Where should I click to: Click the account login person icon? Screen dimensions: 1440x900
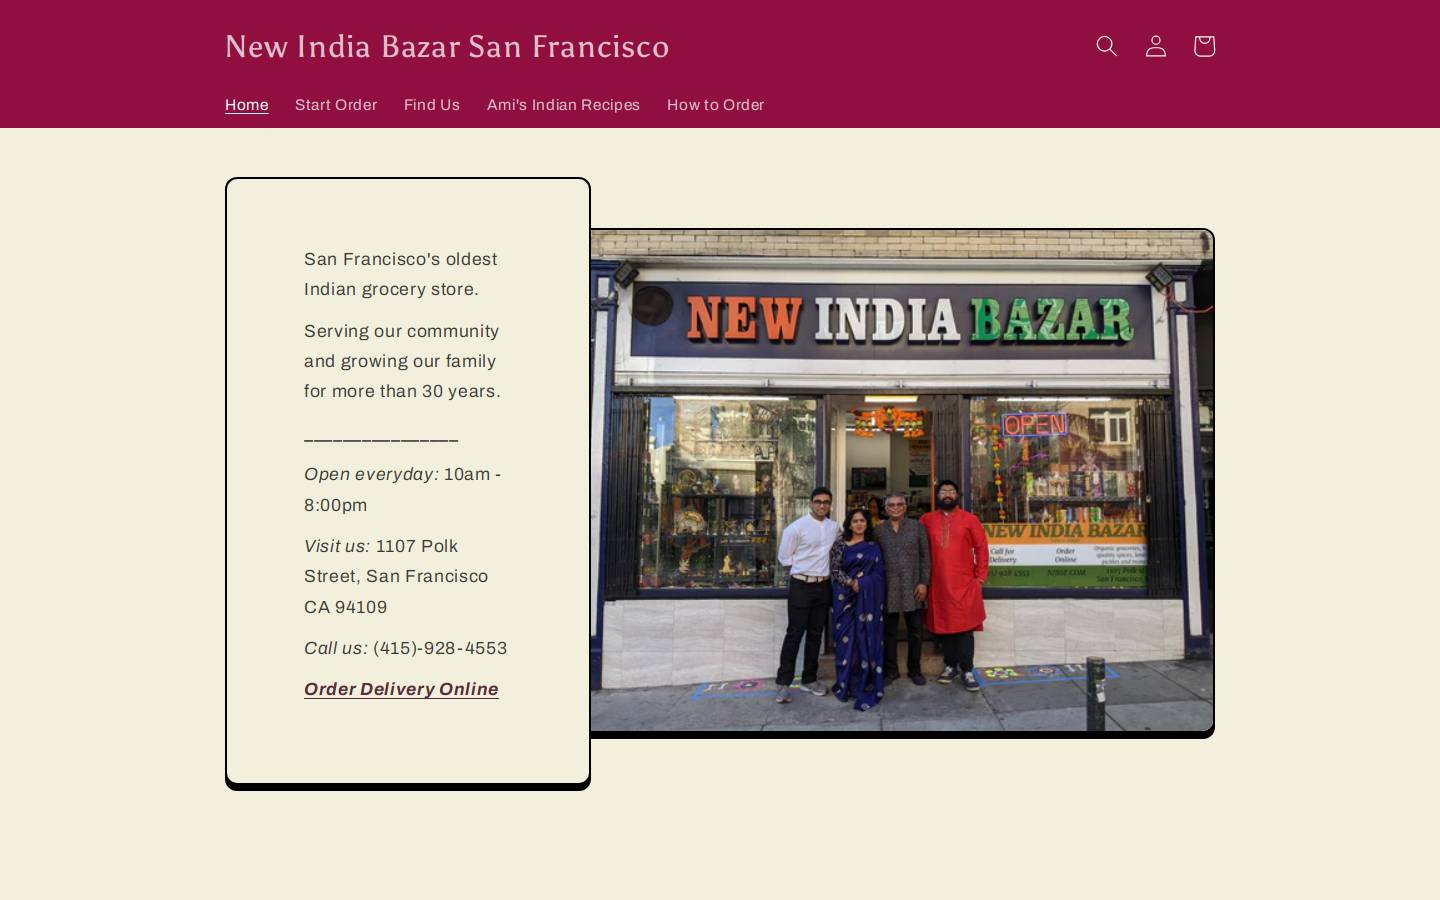point(1155,46)
